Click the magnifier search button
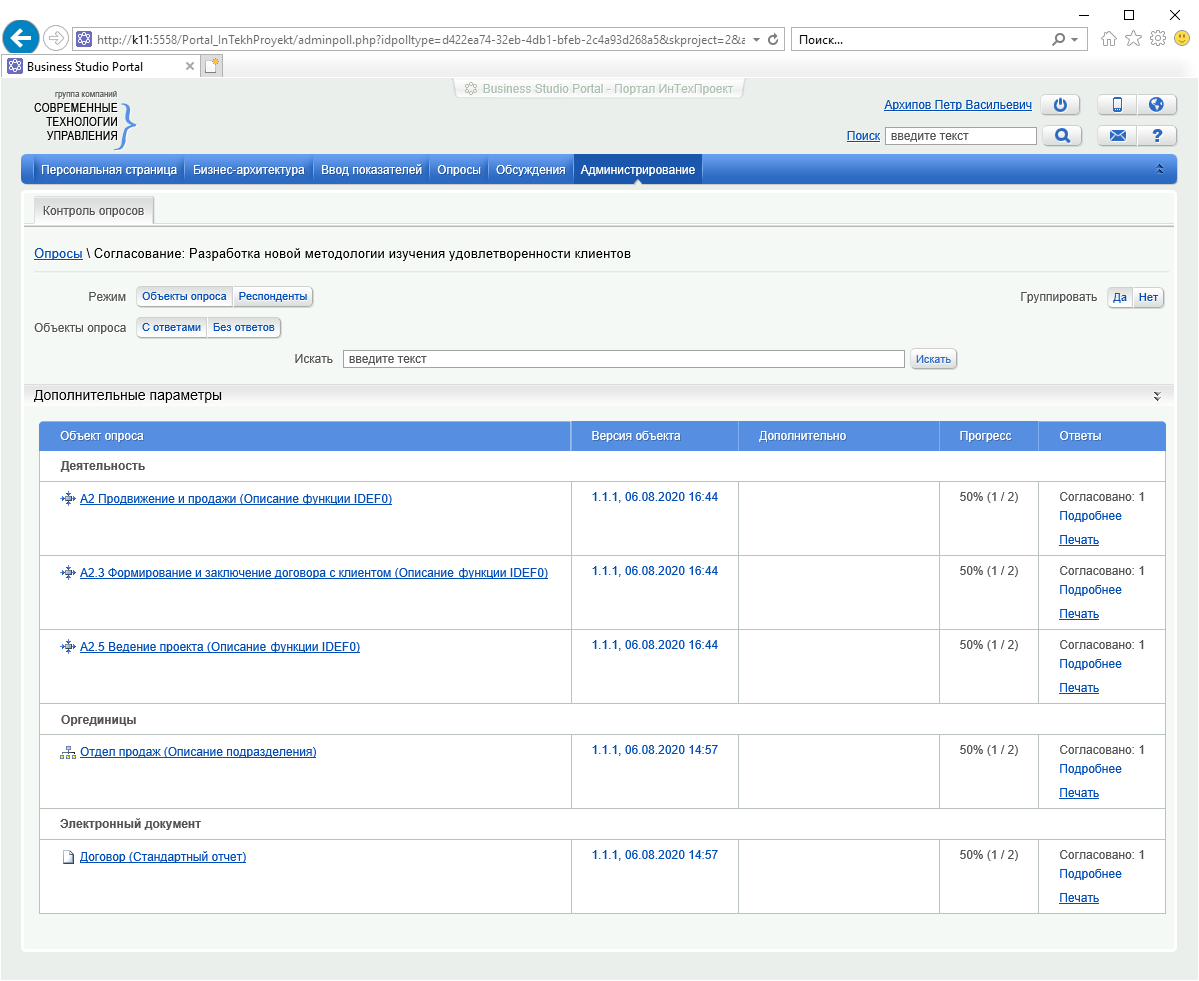The width and height of the screenshot is (1199, 981). click(1062, 136)
